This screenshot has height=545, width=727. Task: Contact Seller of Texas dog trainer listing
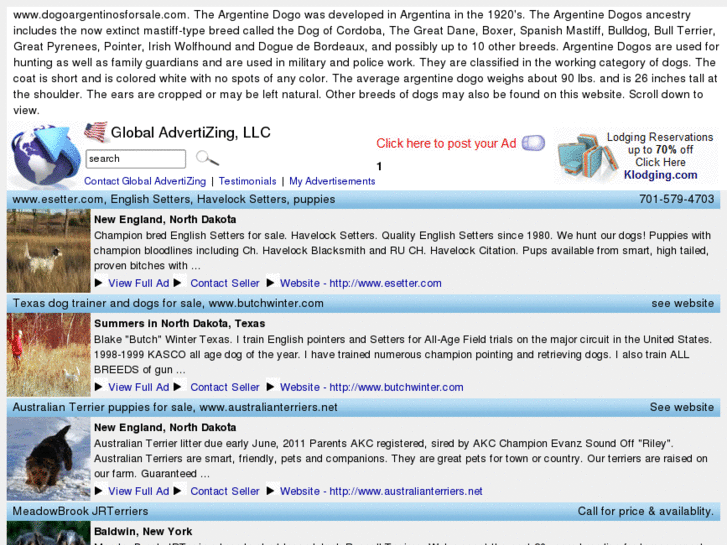coord(225,387)
